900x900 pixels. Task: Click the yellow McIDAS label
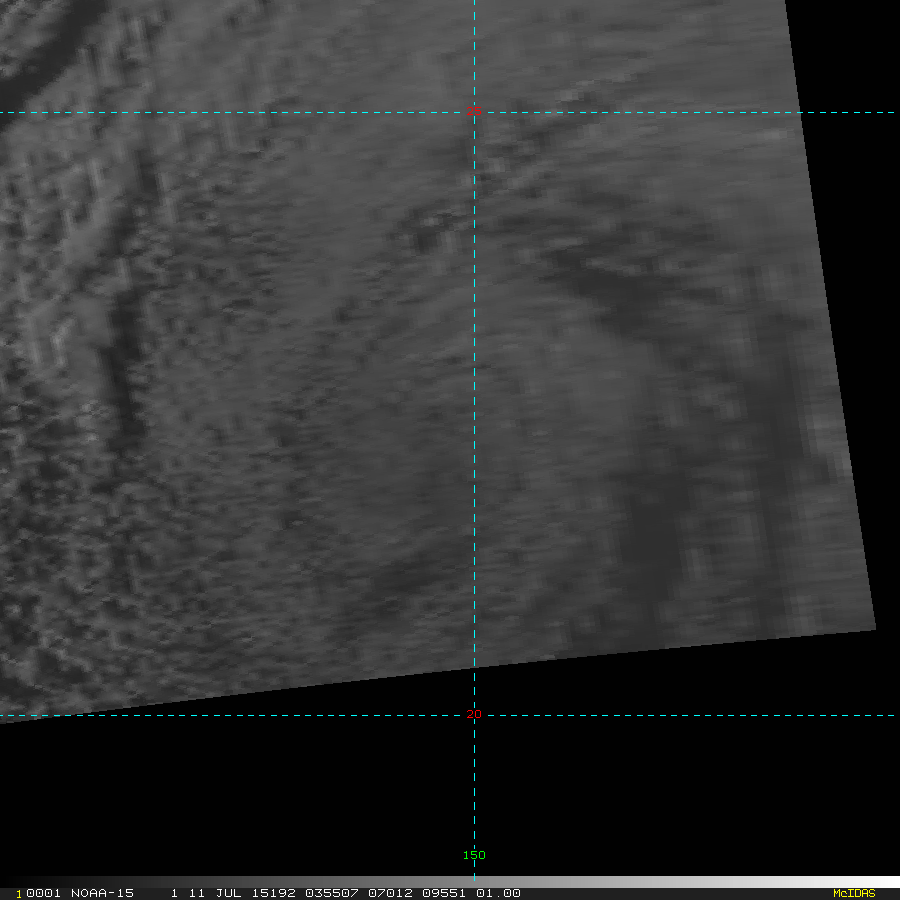[854, 893]
